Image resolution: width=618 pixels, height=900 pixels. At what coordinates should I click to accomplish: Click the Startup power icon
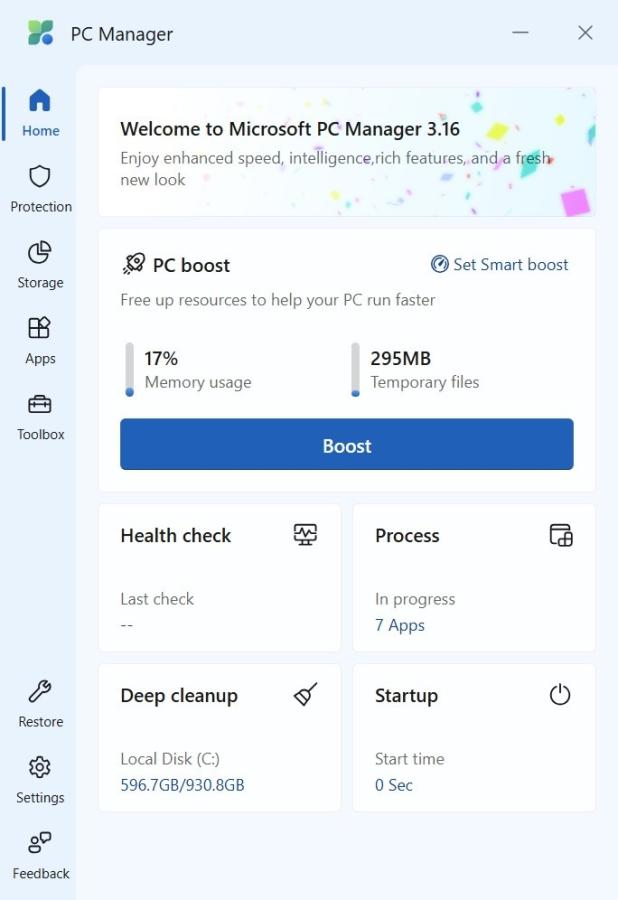[560, 695]
